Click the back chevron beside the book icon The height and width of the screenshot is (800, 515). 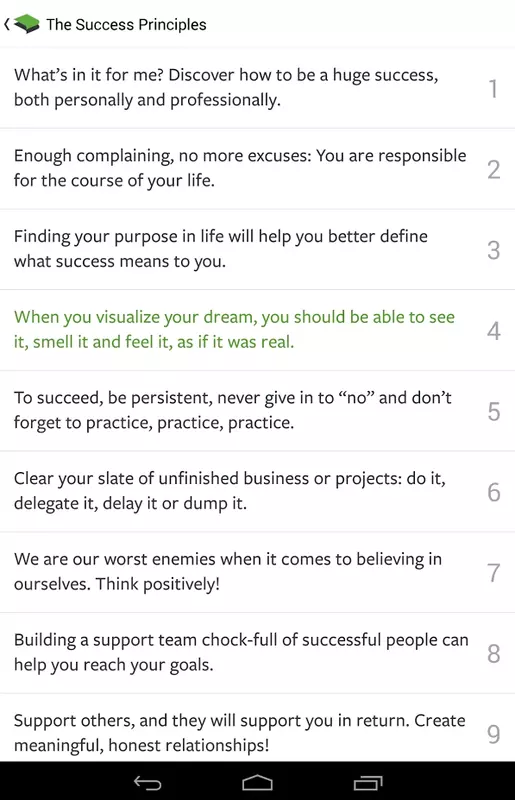pos(7,24)
